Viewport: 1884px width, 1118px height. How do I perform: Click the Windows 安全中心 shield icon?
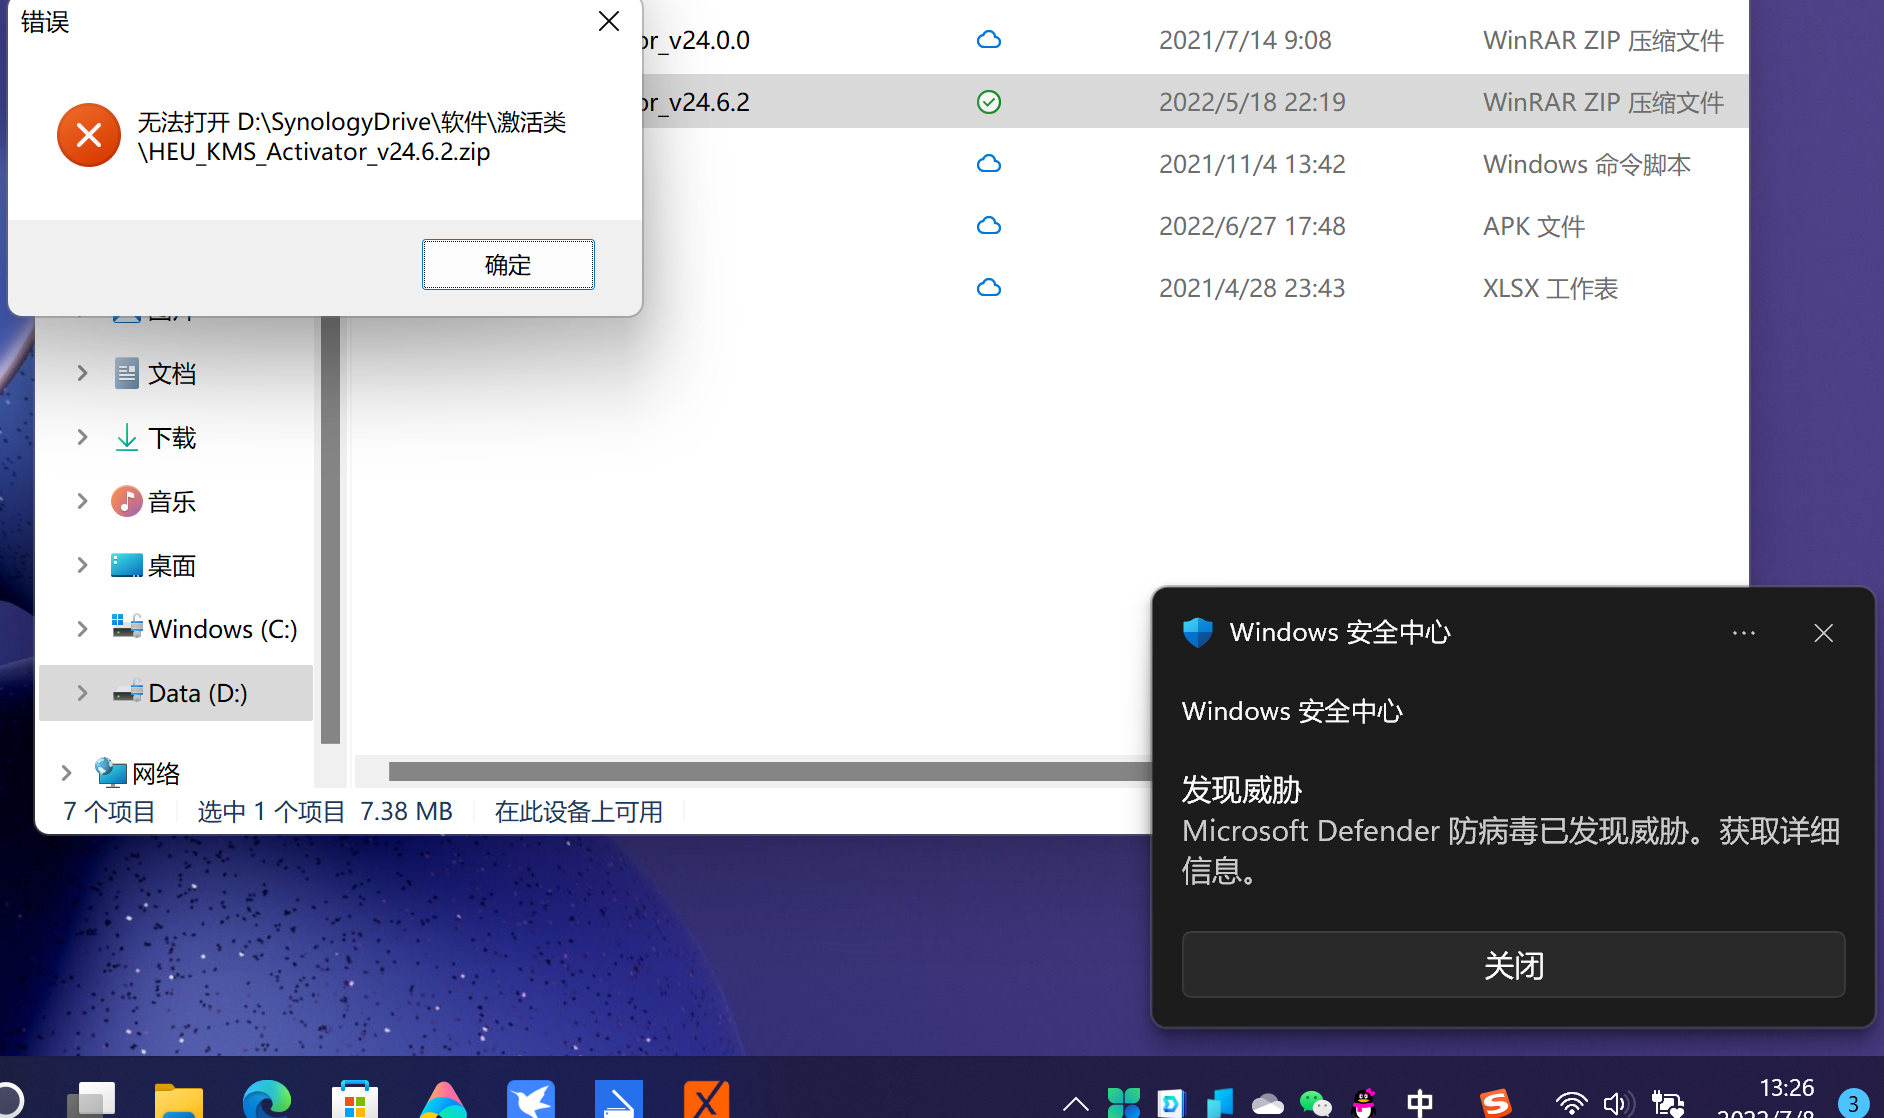coord(1197,632)
